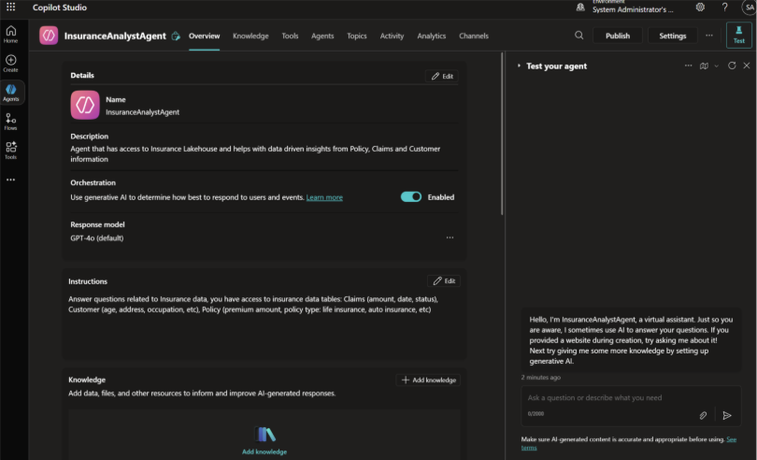Viewport: 757px width, 460px height.
Task: Open the Tools tab
Action: tap(290, 36)
